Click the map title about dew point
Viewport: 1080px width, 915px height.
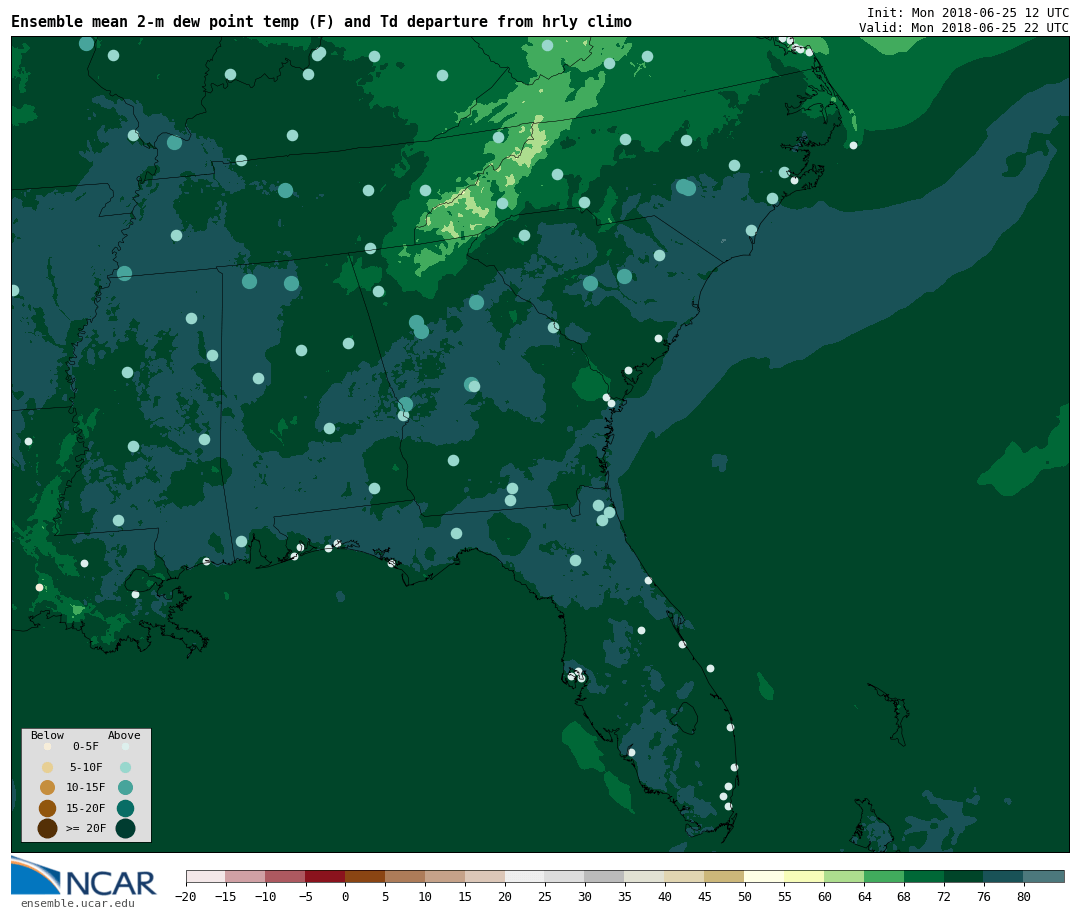pos(321,22)
